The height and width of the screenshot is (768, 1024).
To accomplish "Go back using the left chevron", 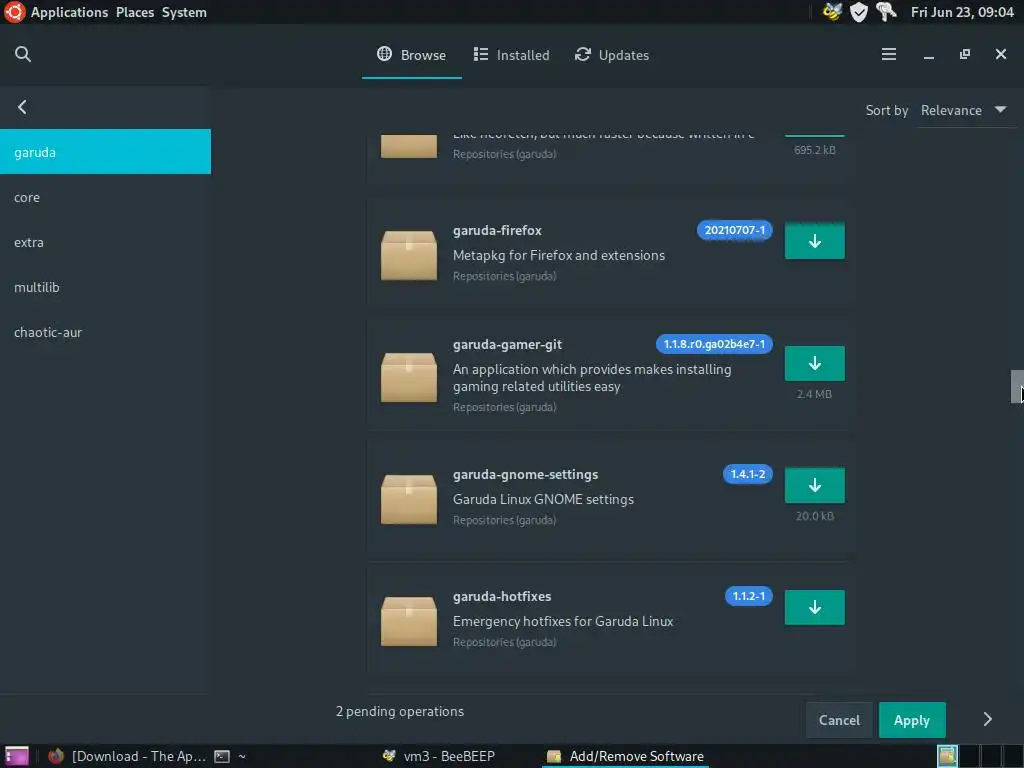I will pyautogui.click(x=22, y=107).
